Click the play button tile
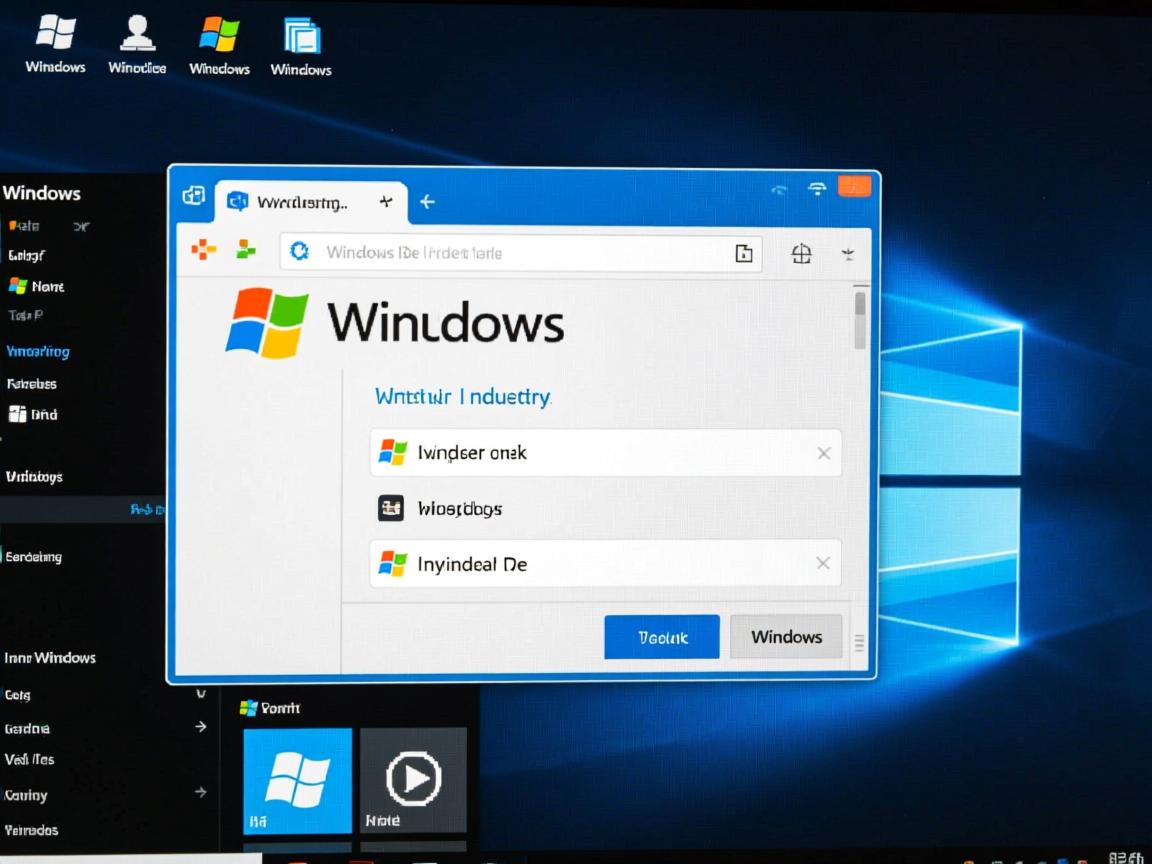The width and height of the screenshot is (1152, 864). pyautogui.click(x=413, y=780)
